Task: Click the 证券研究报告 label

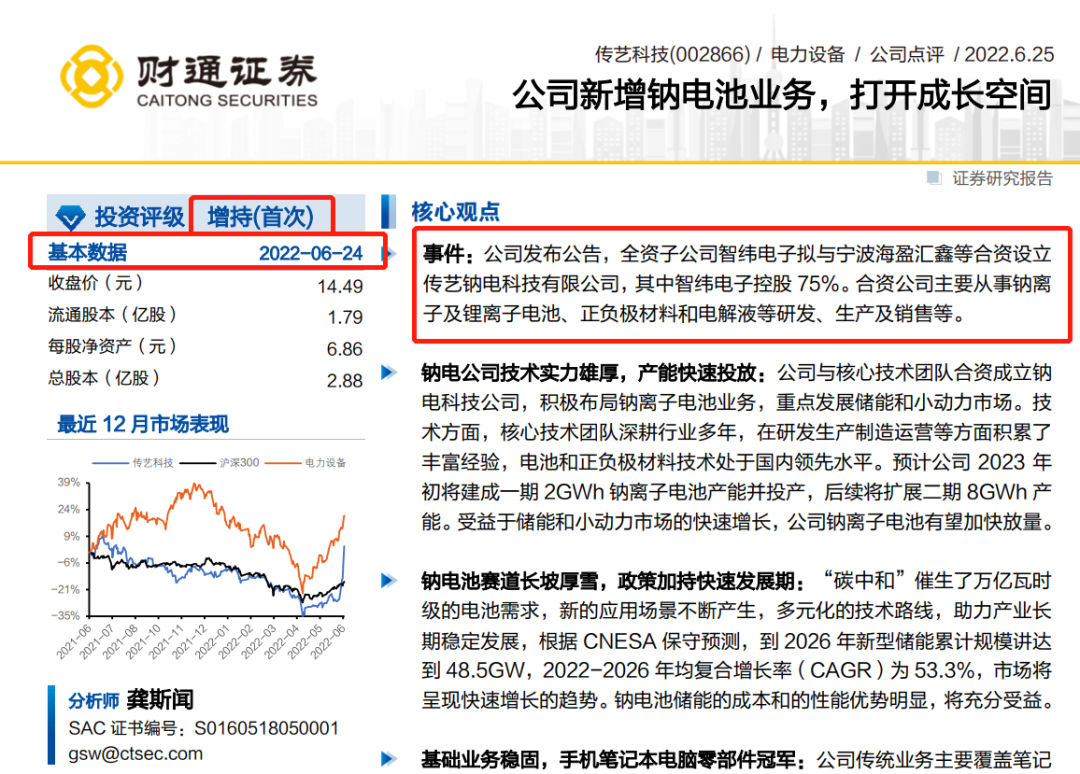Action: [1002, 178]
